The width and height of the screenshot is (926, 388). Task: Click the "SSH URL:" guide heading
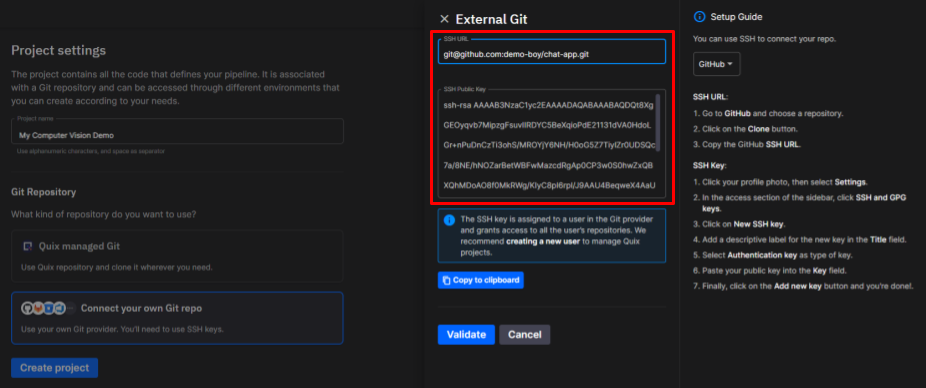[710, 96]
